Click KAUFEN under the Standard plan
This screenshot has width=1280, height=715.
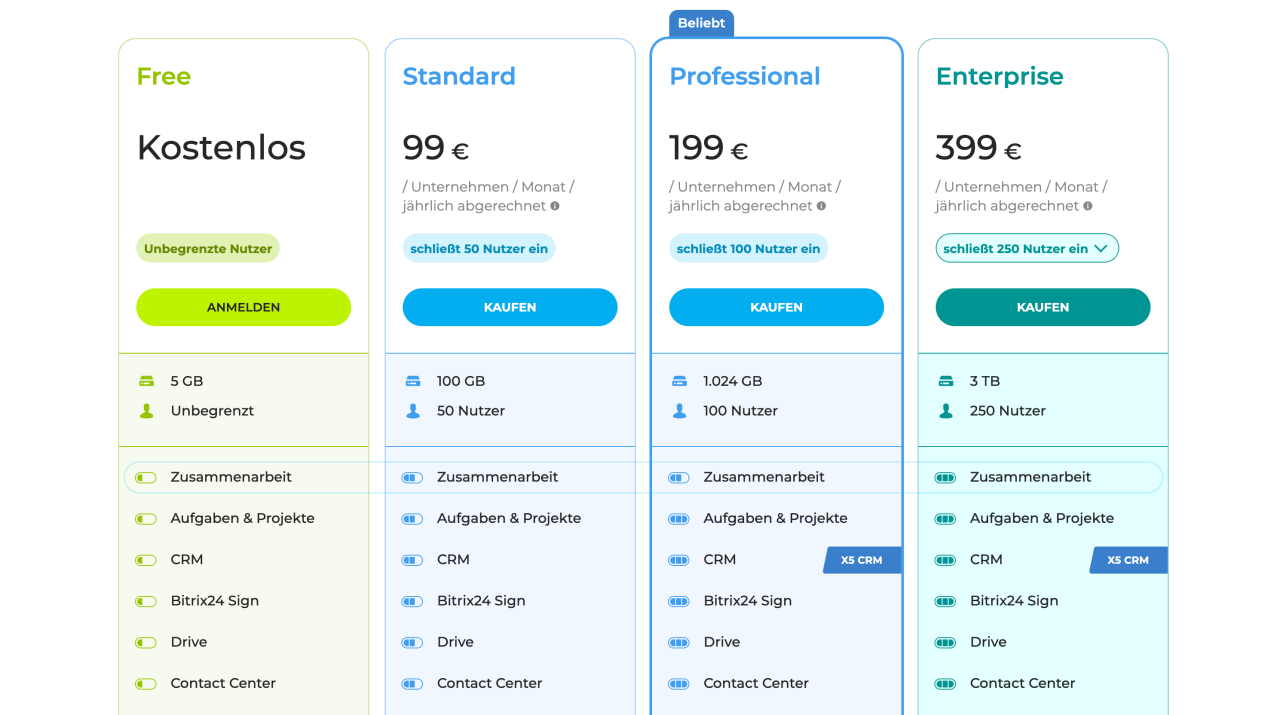click(510, 307)
